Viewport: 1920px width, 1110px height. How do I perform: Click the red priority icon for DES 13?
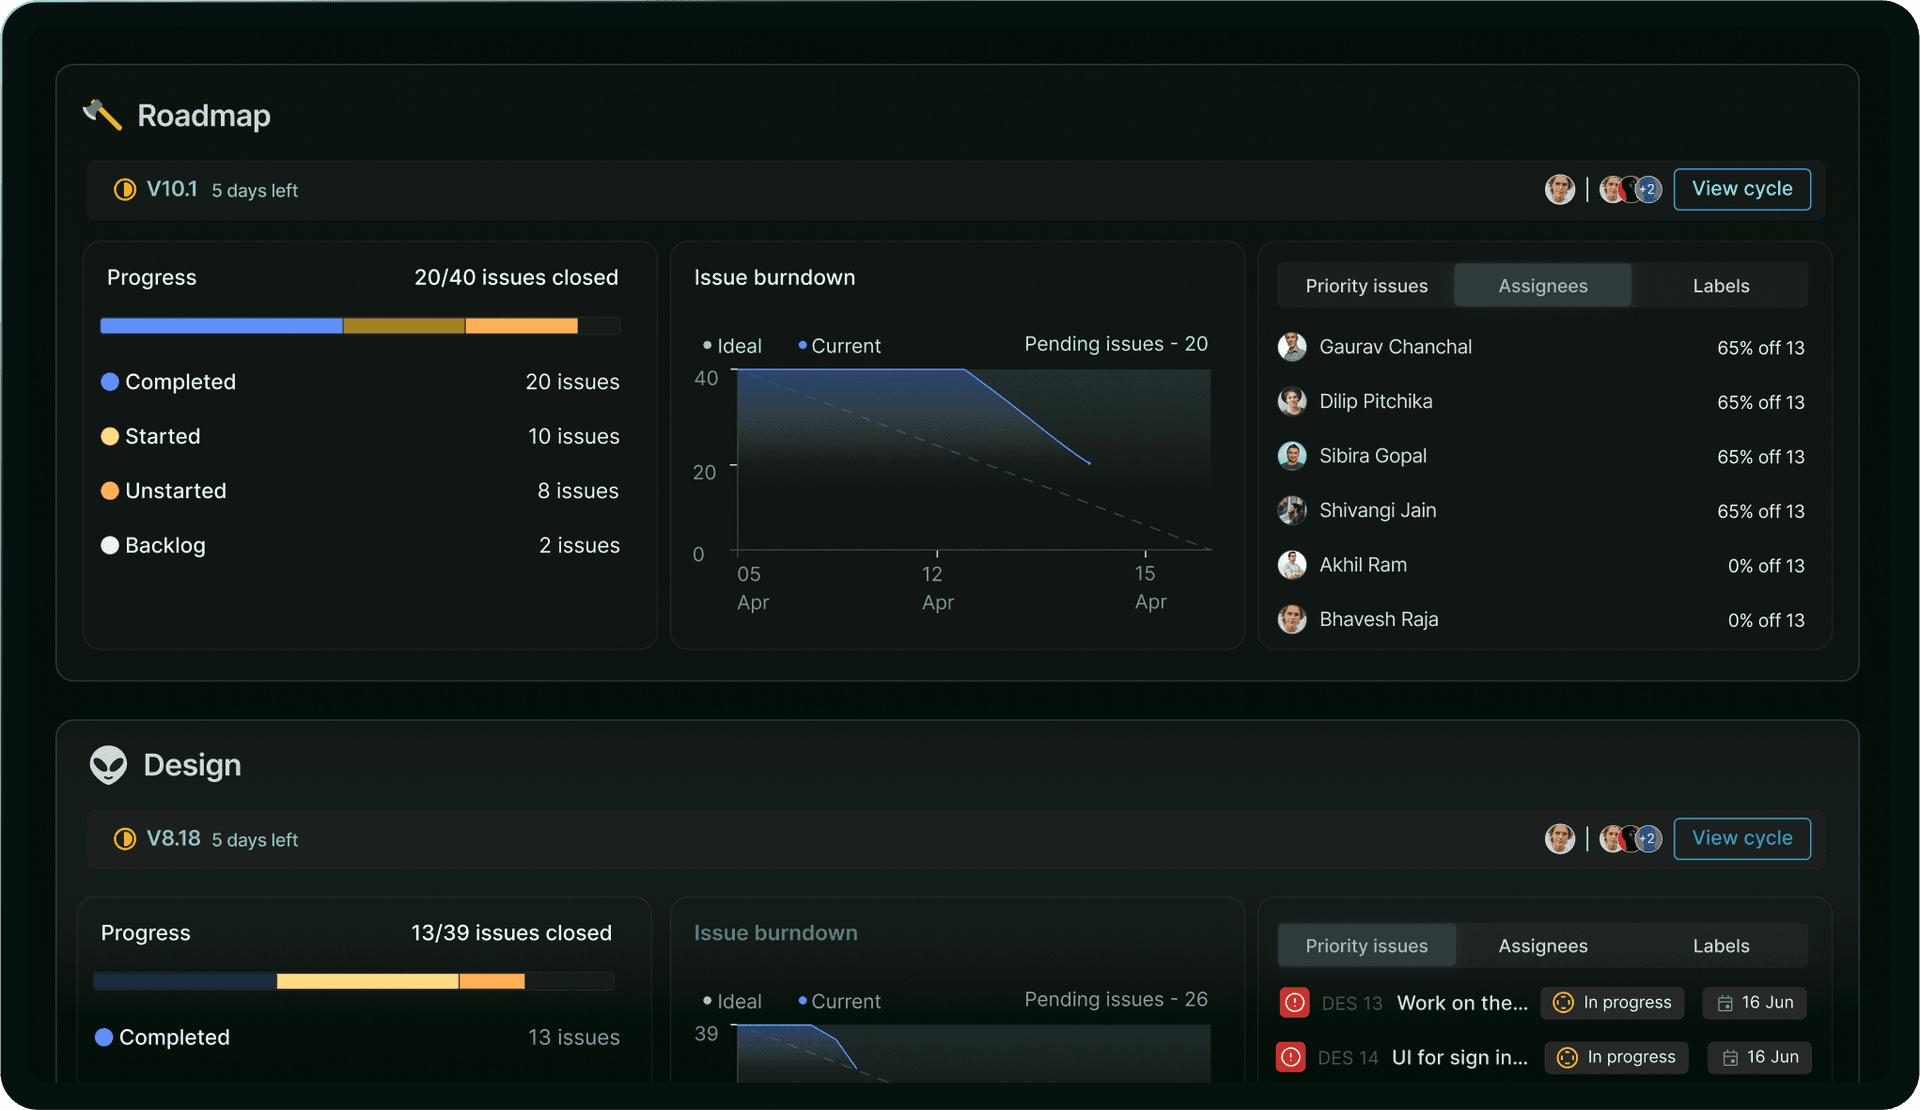point(1295,1002)
